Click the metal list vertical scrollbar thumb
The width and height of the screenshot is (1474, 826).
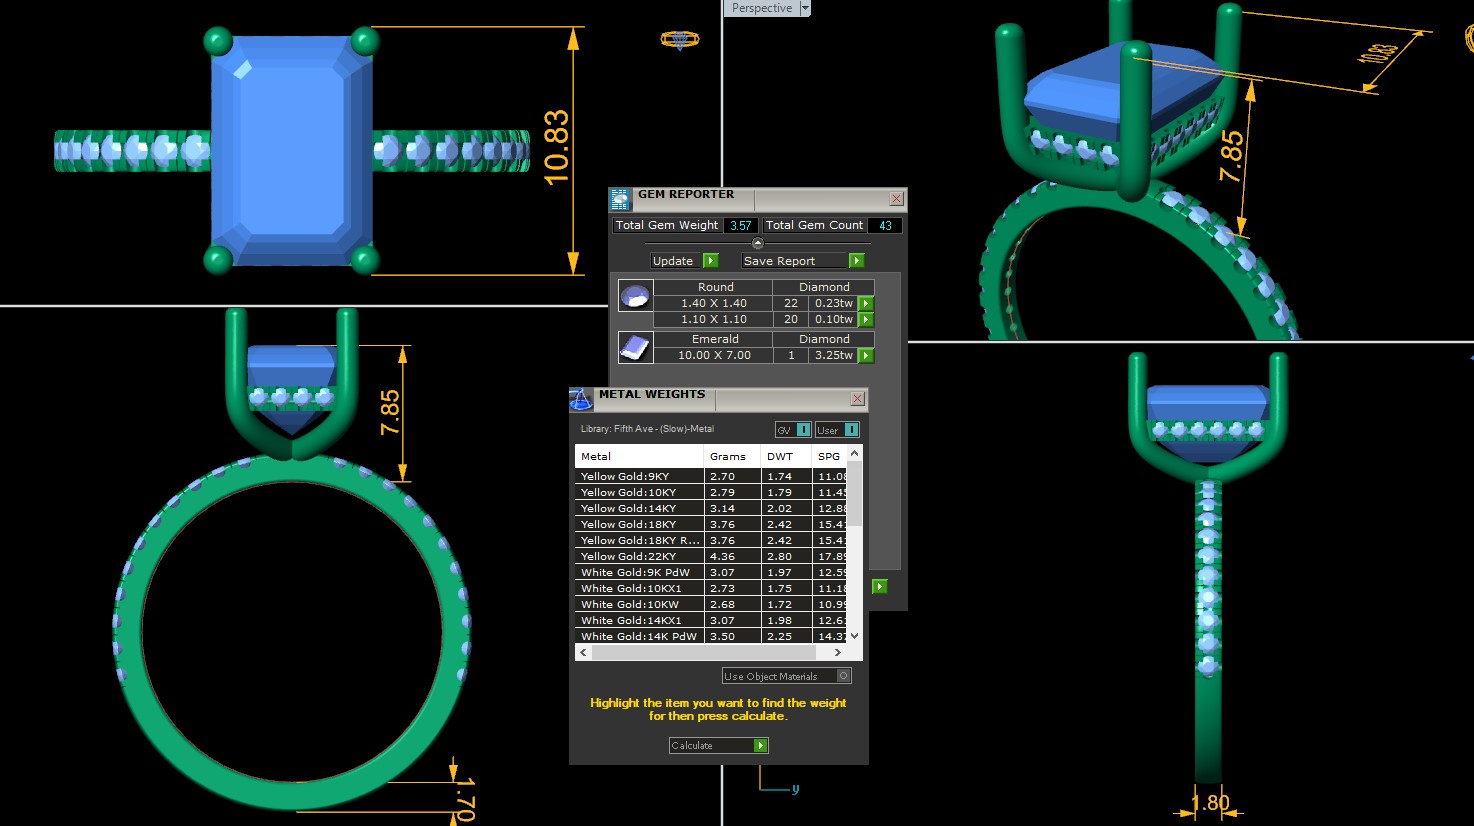pyautogui.click(x=854, y=494)
